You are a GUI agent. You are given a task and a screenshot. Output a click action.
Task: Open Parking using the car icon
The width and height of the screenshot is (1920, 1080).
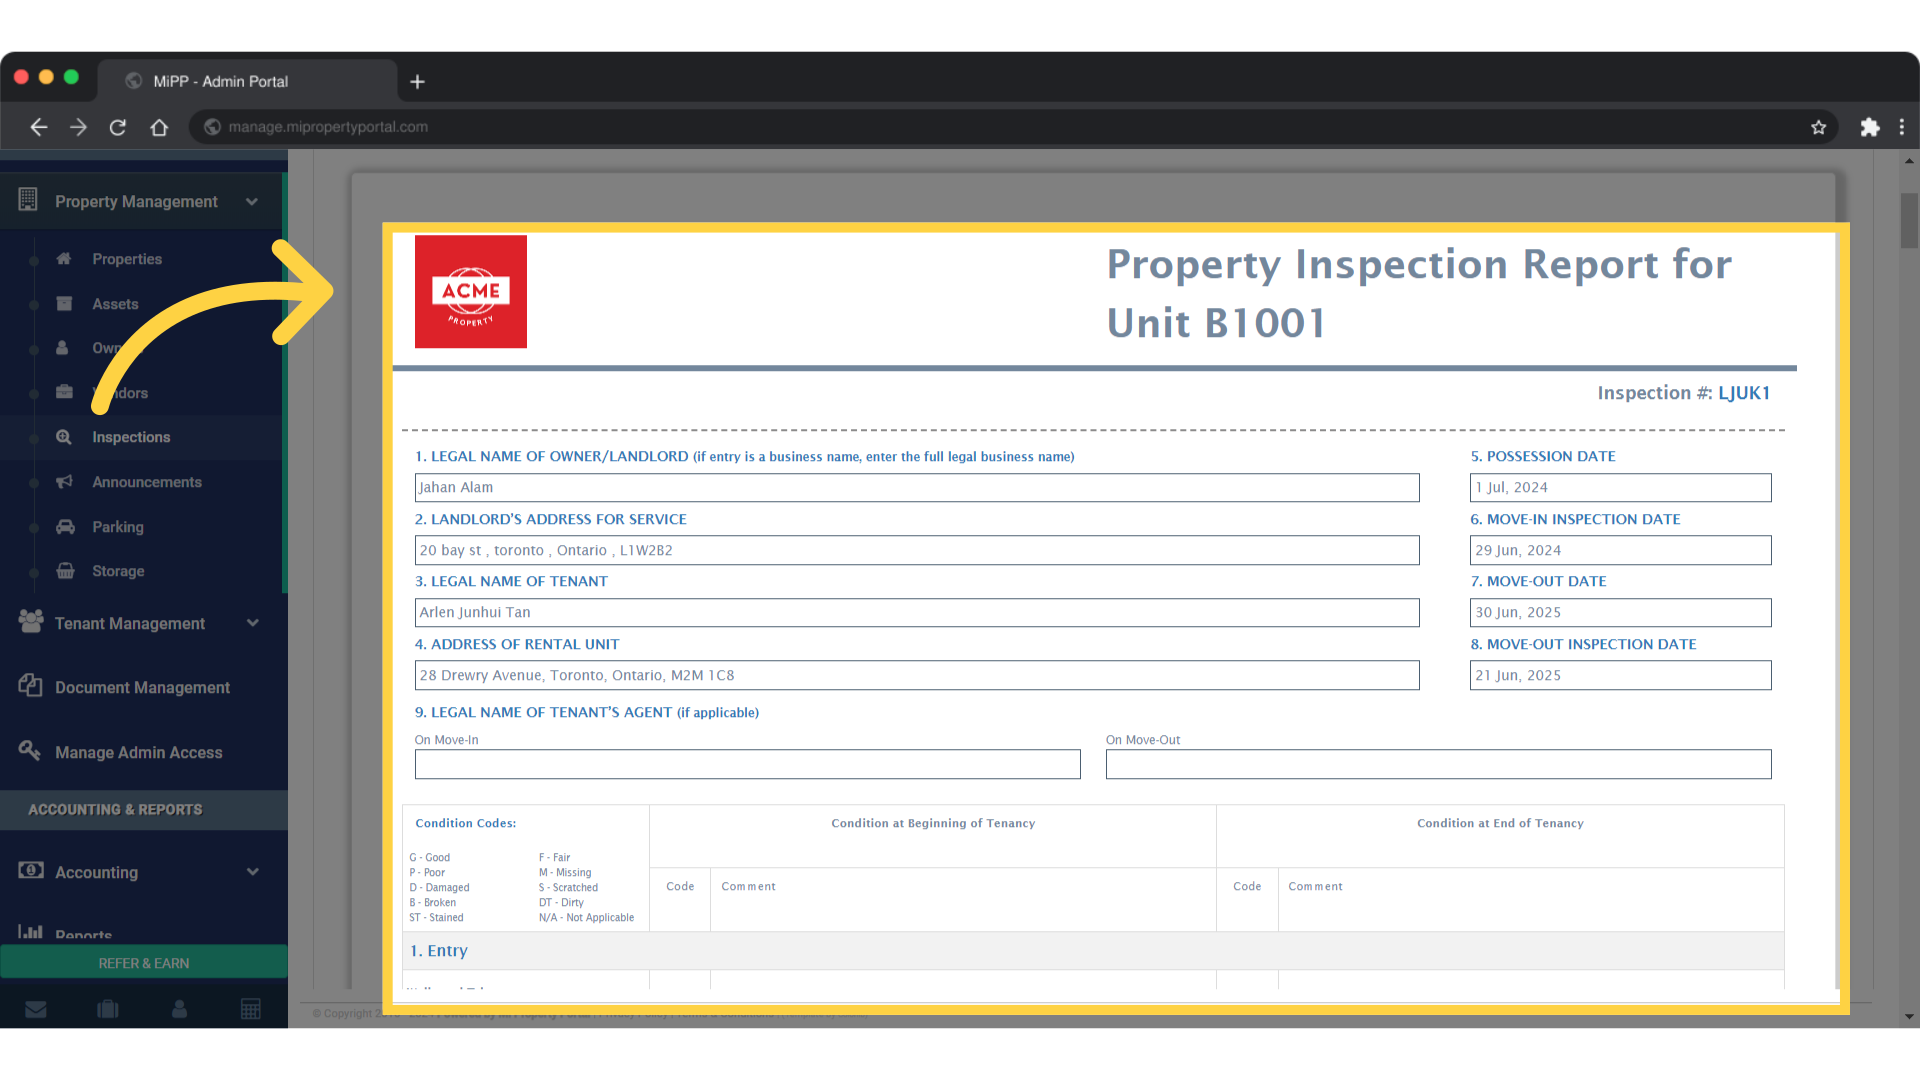point(63,527)
